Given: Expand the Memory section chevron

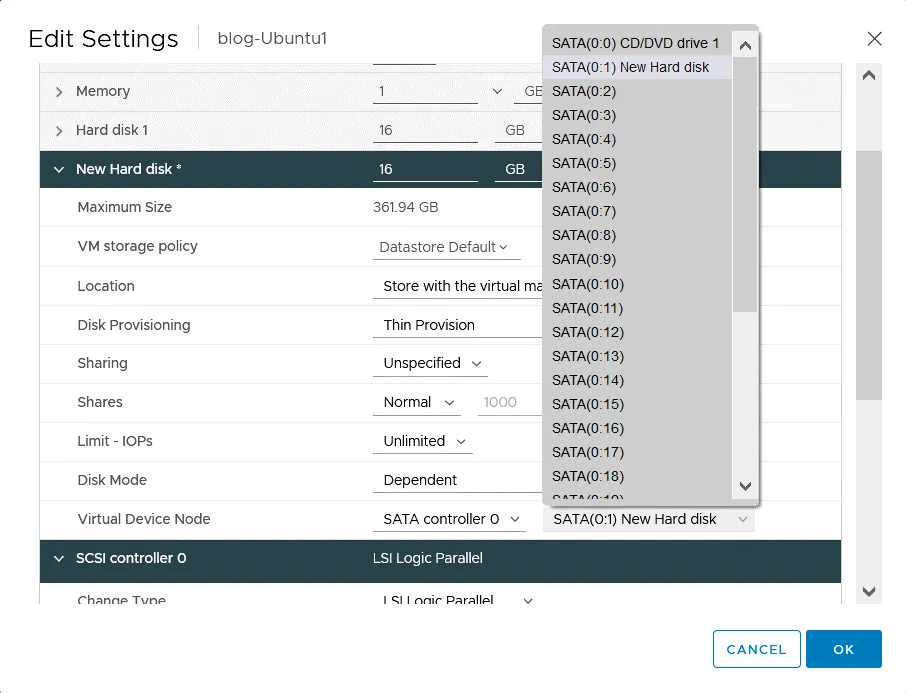Looking at the screenshot, I should (58, 92).
